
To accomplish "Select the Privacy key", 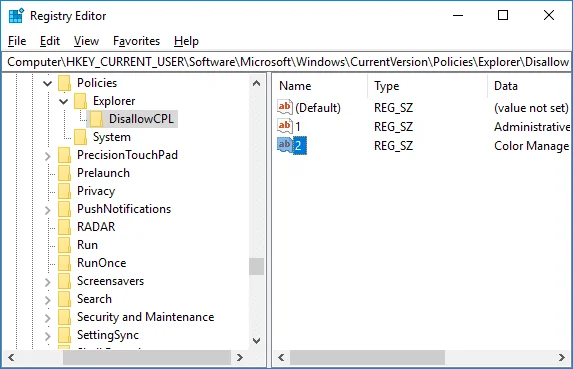I will click(x=96, y=191).
